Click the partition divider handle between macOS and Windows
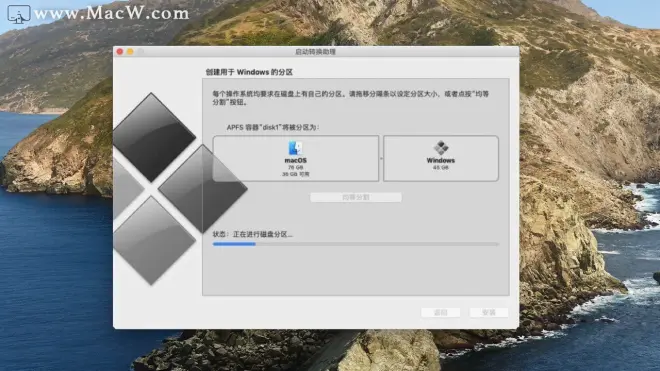This screenshot has width=660, height=371. pyautogui.click(x=381, y=159)
